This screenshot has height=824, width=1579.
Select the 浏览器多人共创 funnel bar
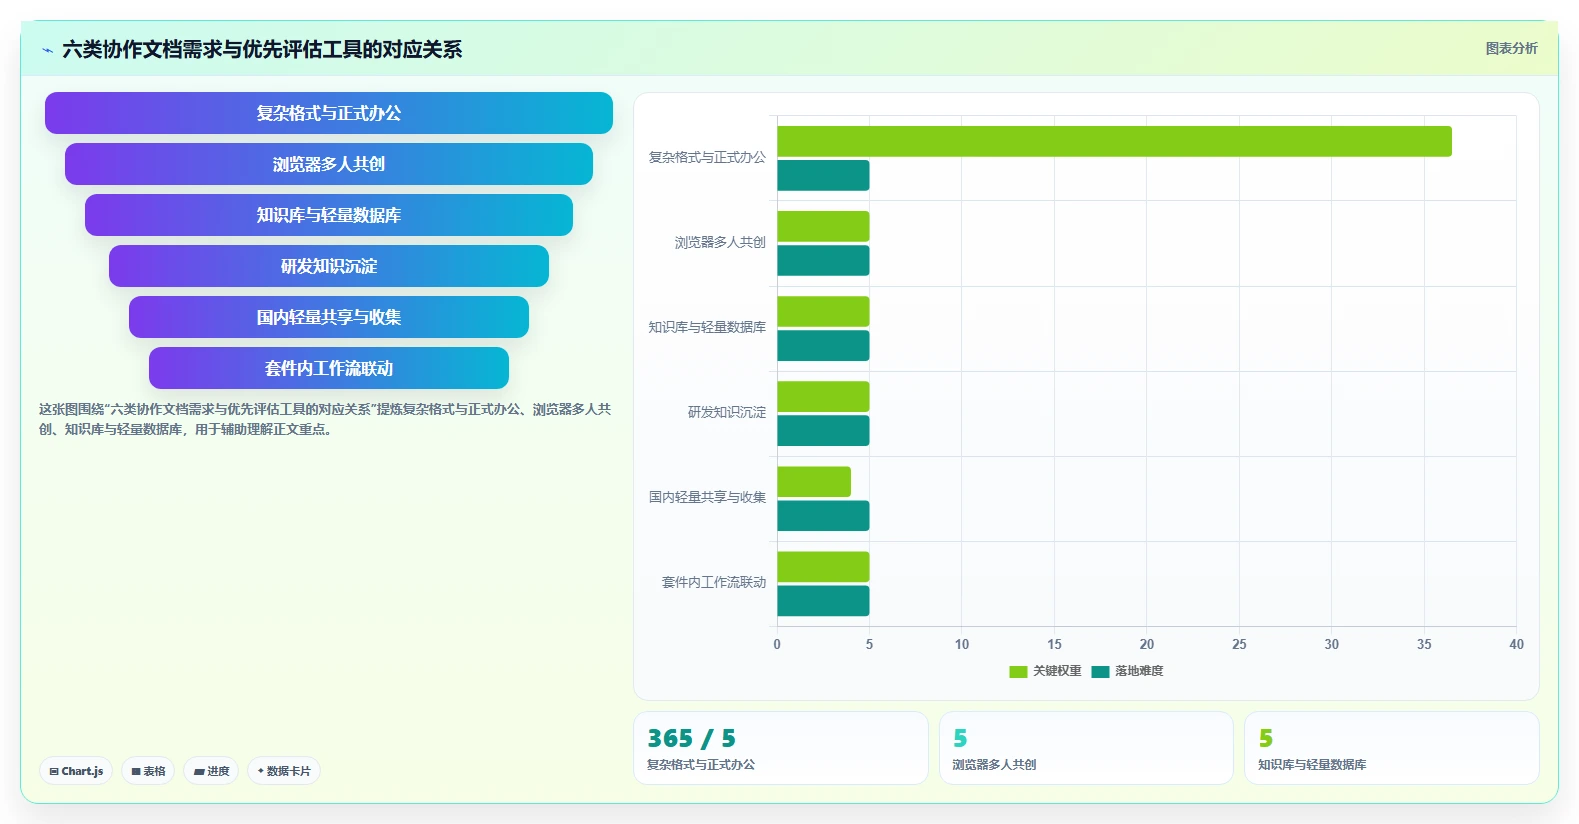(x=329, y=164)
